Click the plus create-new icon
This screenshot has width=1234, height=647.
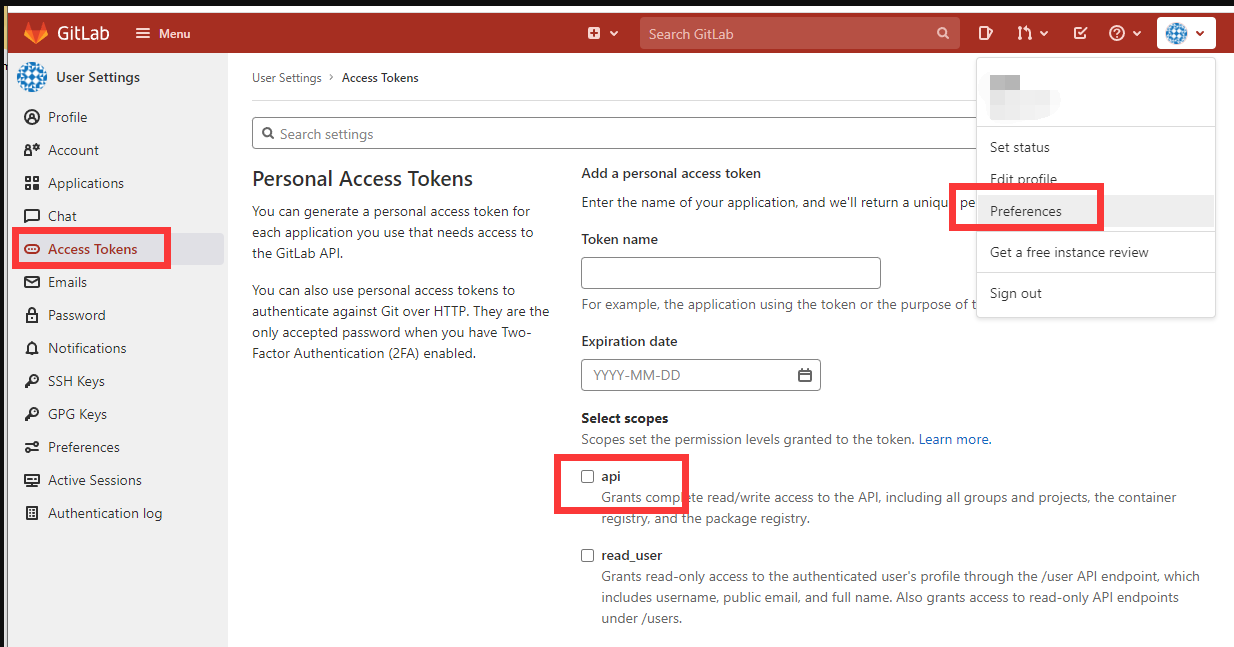[x=594, y=33]
